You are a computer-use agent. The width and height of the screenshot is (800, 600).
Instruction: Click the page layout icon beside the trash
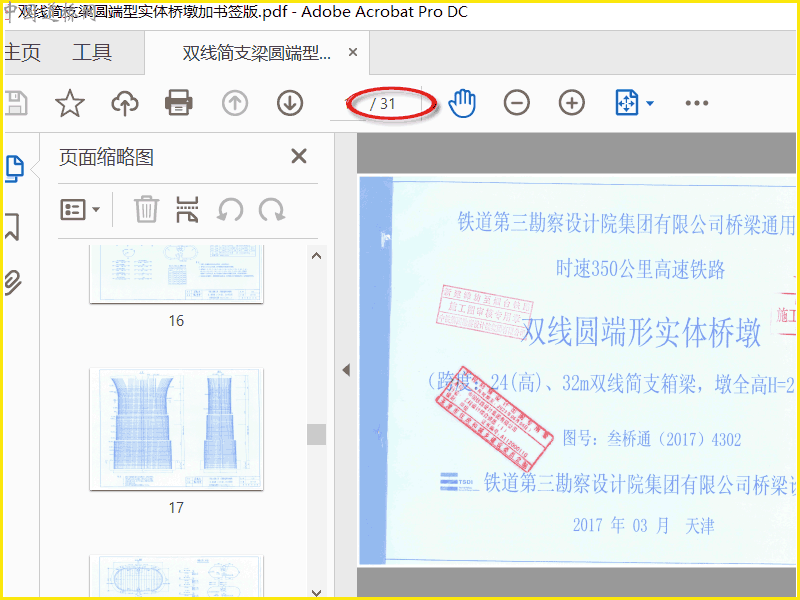[x=187, y=210]
